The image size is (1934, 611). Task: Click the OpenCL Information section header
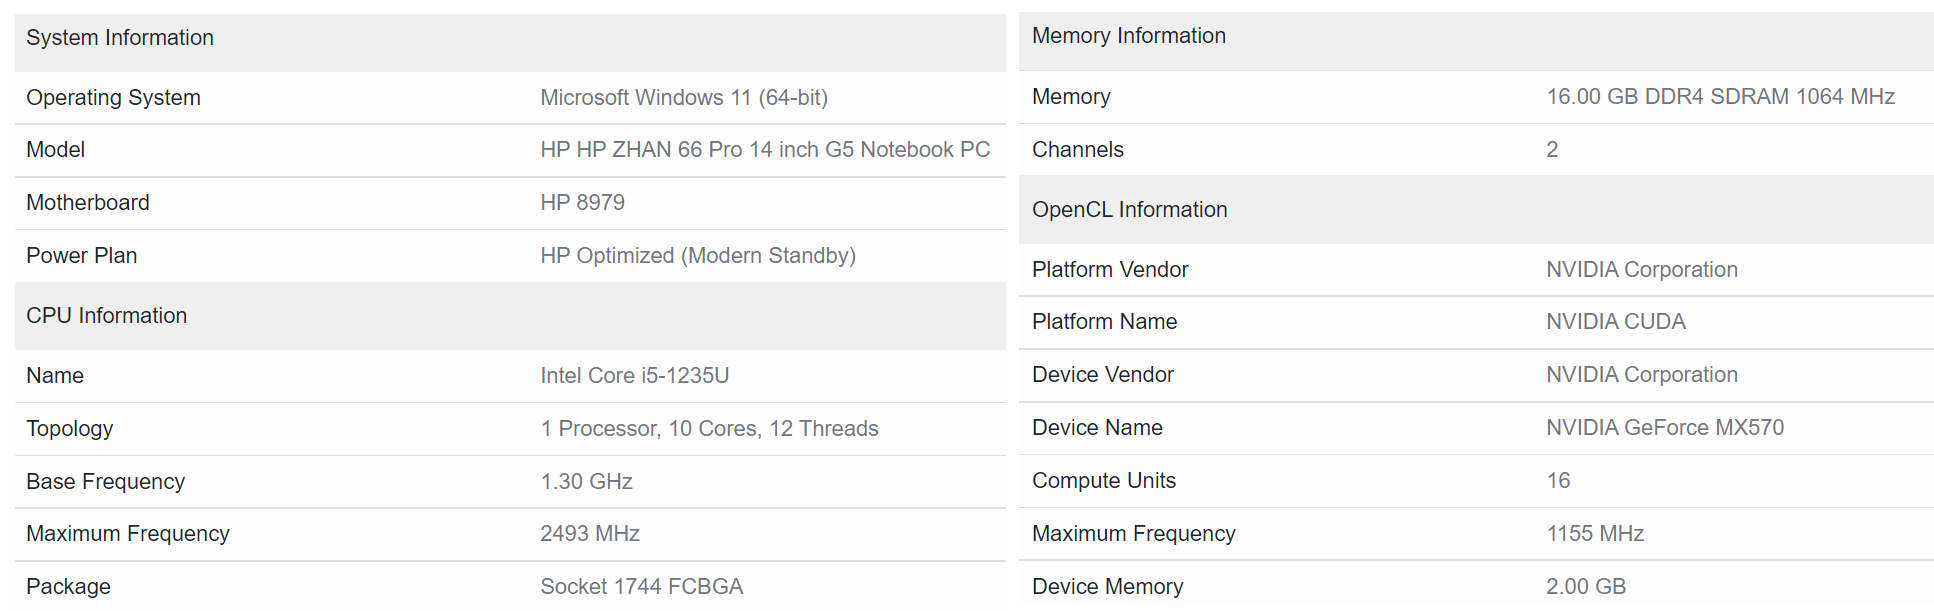1130,210
